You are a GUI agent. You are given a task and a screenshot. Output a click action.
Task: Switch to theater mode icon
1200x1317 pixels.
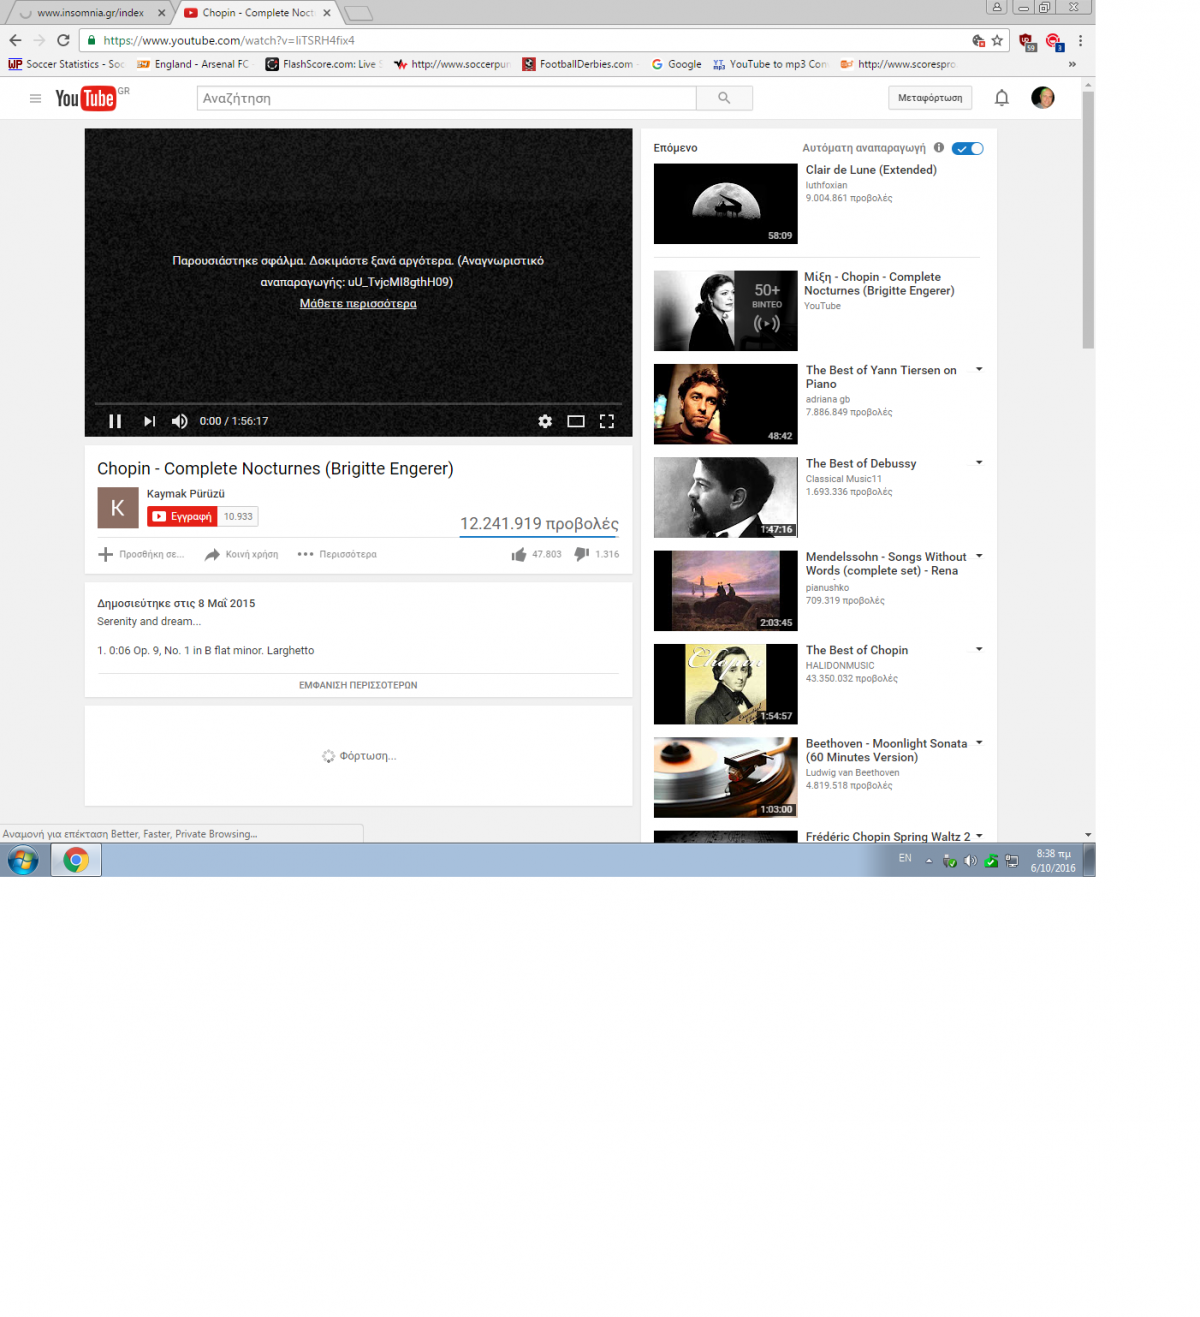576,421
